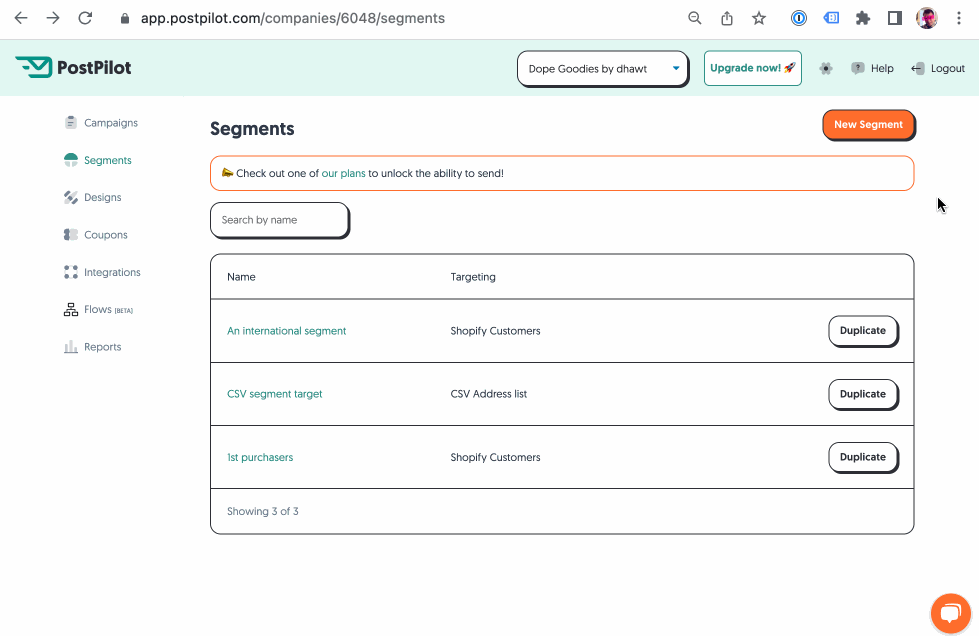Open browser extensions puzzle icon

863,18
